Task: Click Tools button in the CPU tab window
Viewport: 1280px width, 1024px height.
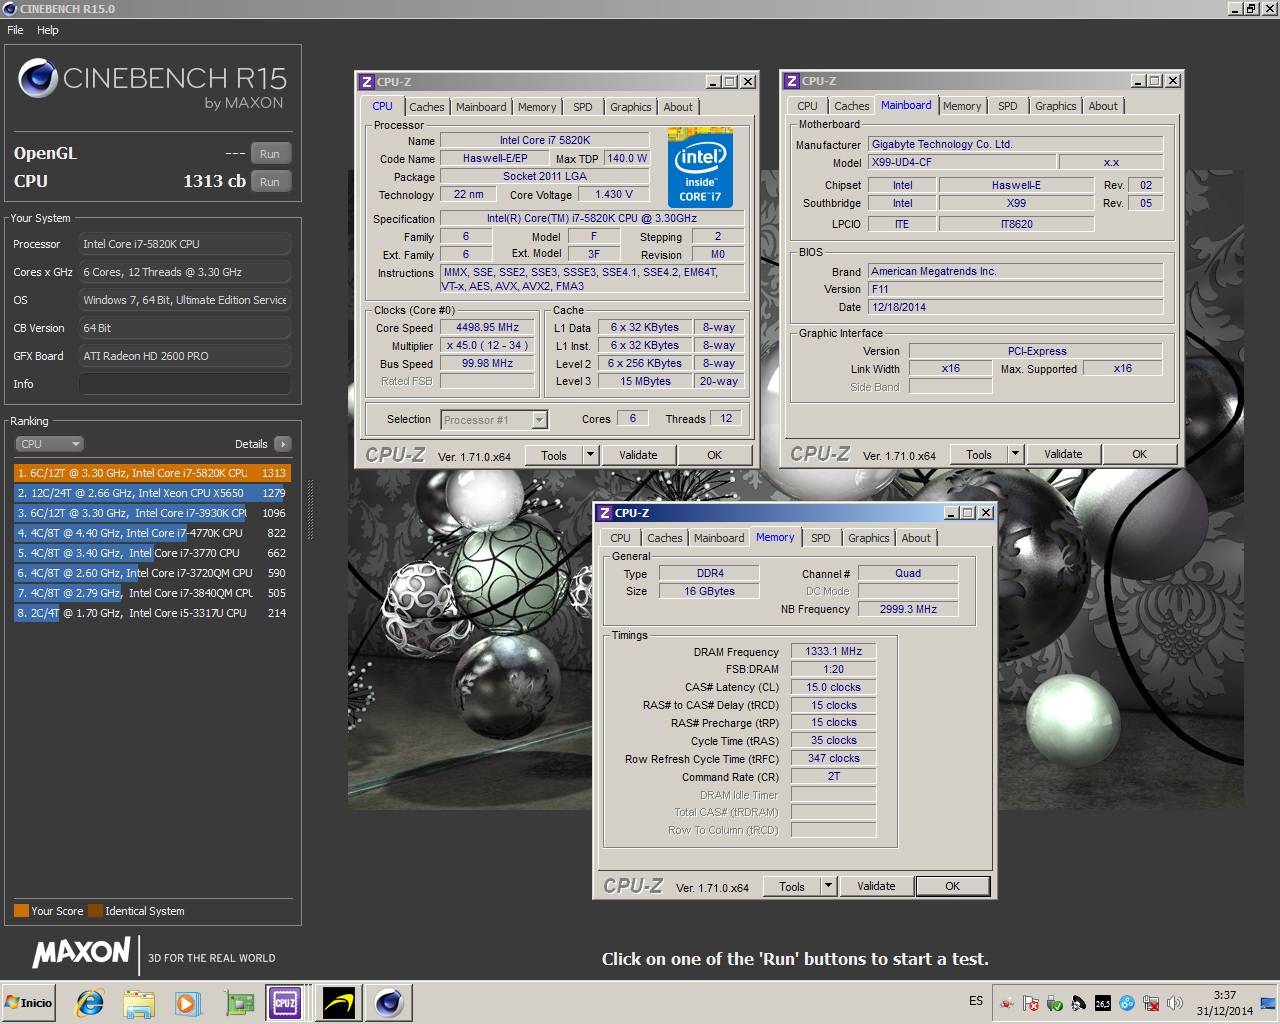Action: click(x=554, y=455)
